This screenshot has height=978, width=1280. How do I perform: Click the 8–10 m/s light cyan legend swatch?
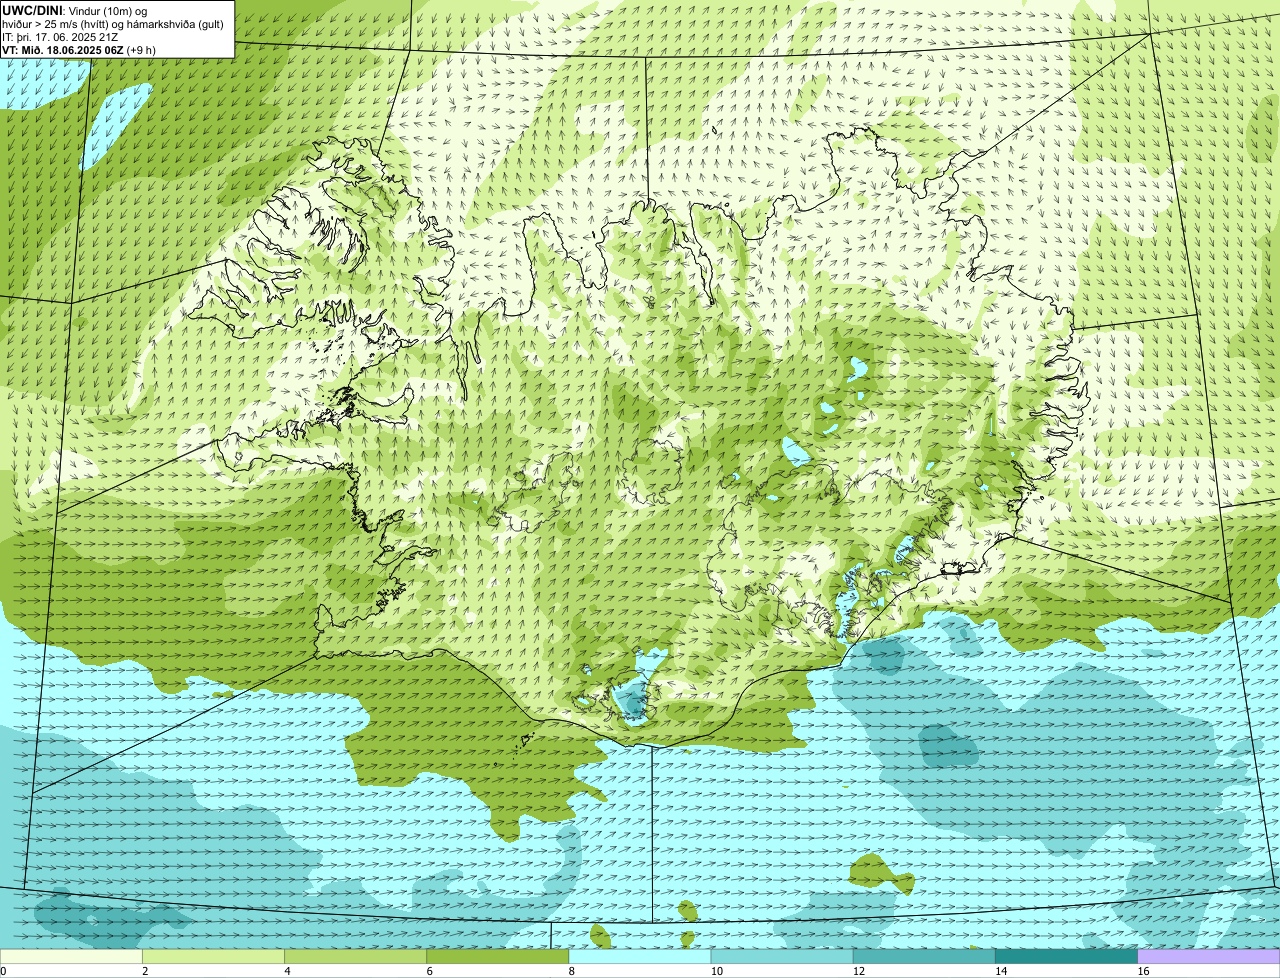(640, 956)
